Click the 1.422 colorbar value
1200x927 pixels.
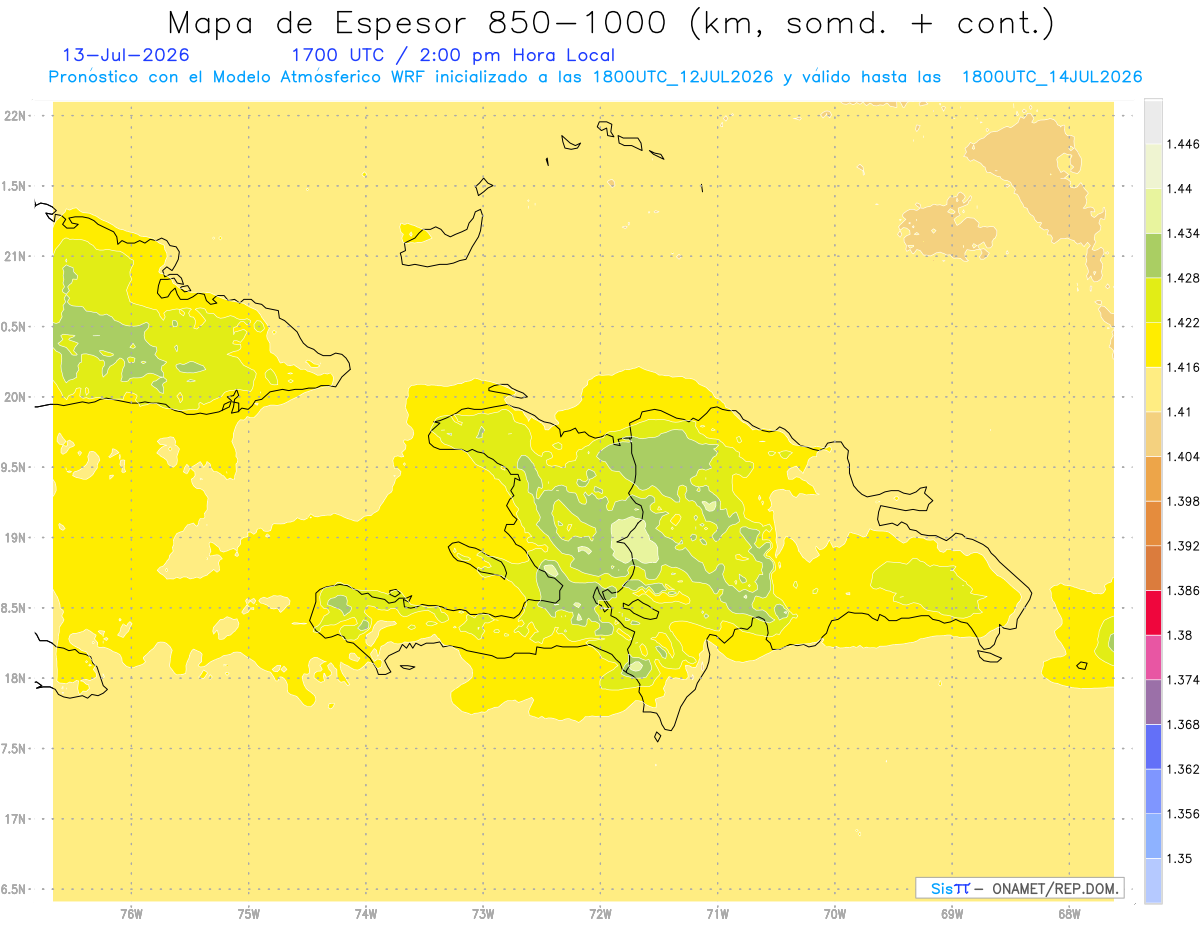1183,323
